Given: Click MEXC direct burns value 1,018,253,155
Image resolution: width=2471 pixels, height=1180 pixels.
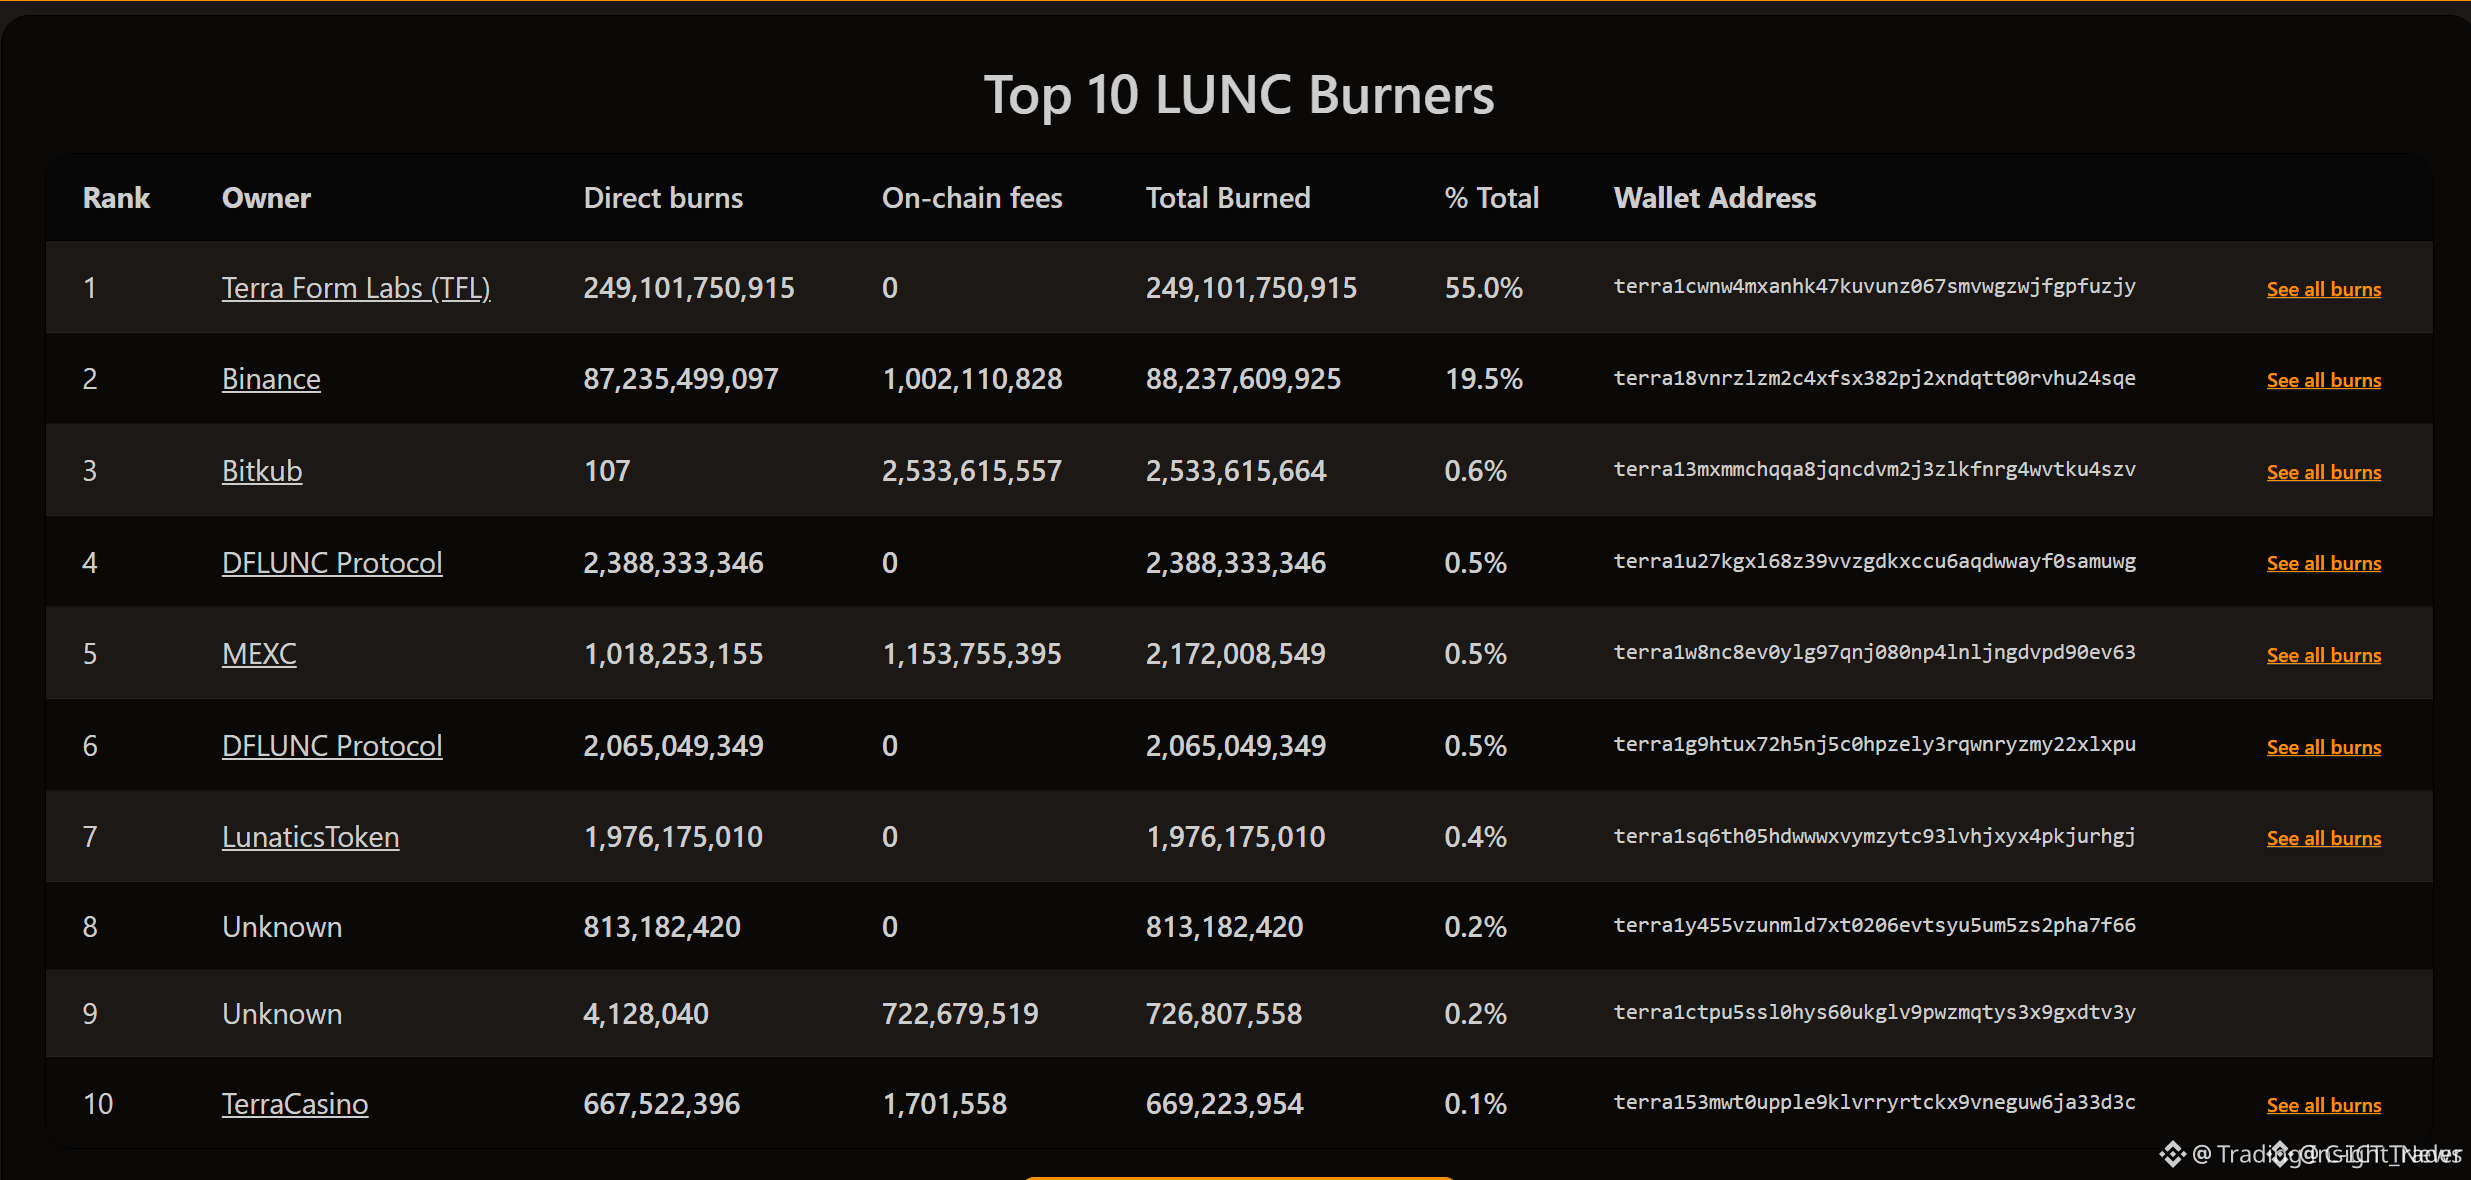Looking at the screenshot, I should point(673,654).
